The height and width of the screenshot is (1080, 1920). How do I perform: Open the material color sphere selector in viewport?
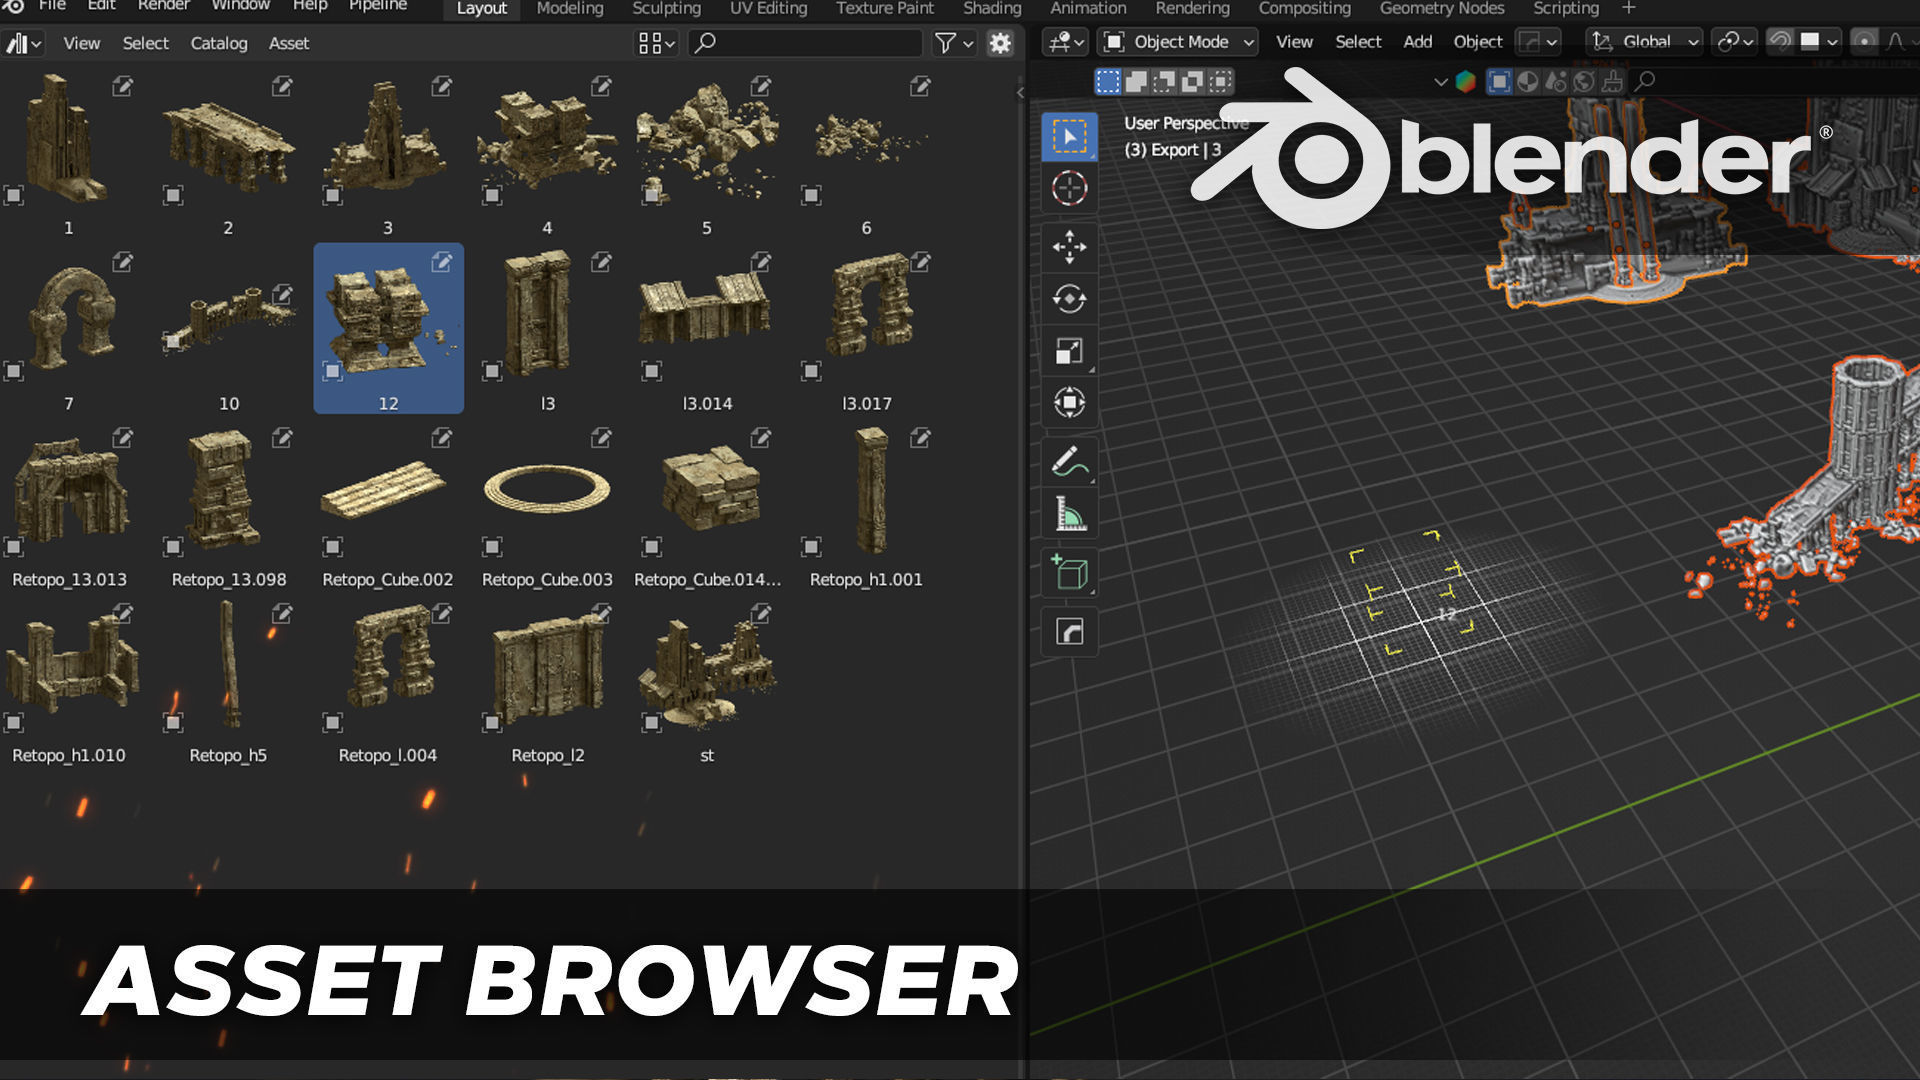[x=1465, y=82]
